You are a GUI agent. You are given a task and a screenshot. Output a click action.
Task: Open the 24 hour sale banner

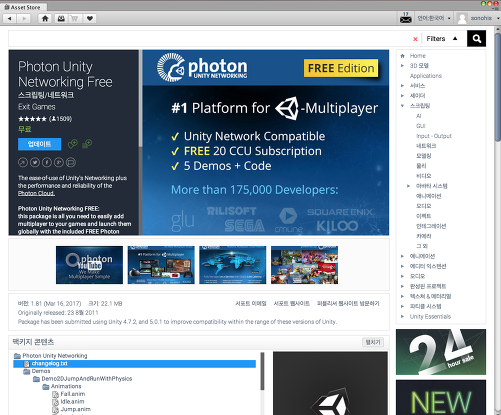[441, 352]
